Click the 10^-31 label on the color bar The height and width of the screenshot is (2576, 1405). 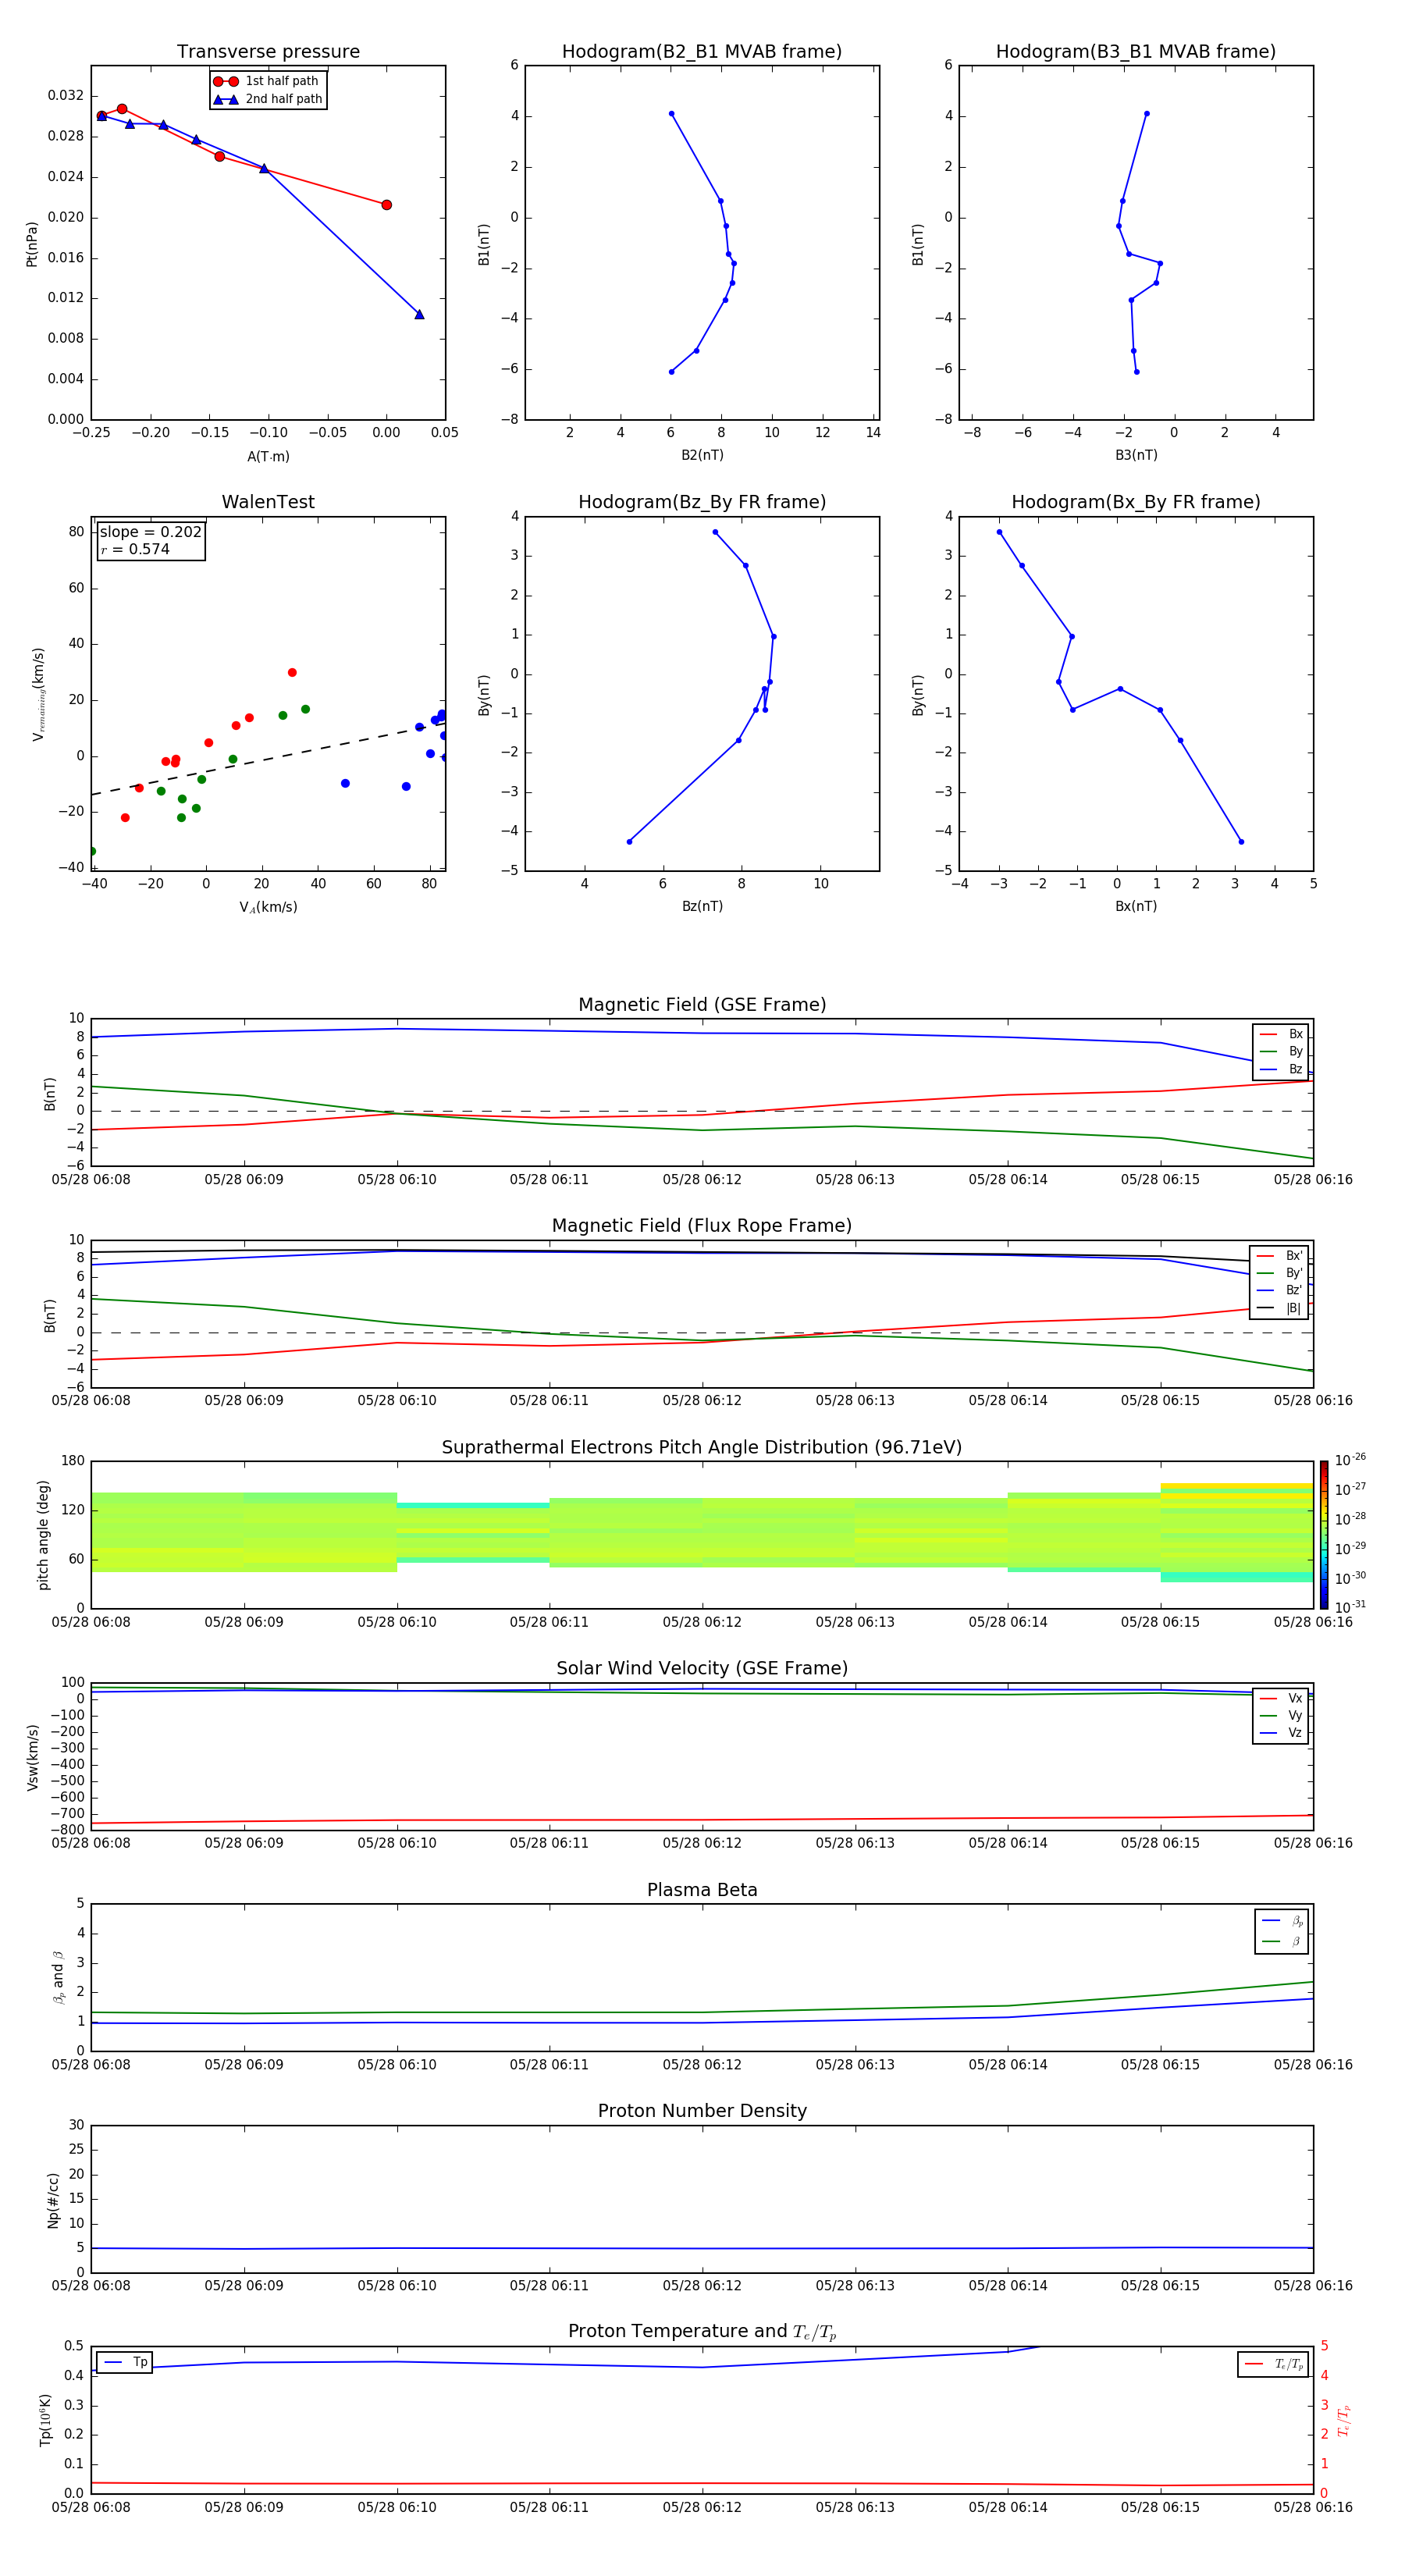1350,1607
